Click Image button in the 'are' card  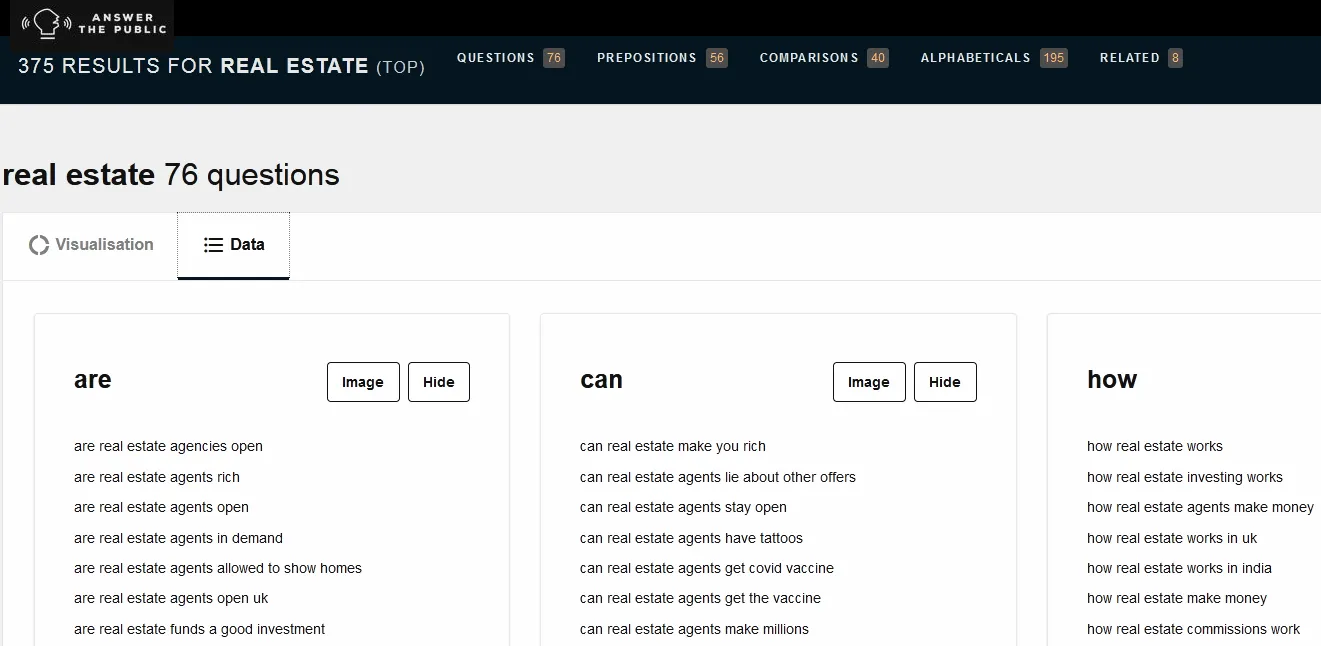point(363,382)
